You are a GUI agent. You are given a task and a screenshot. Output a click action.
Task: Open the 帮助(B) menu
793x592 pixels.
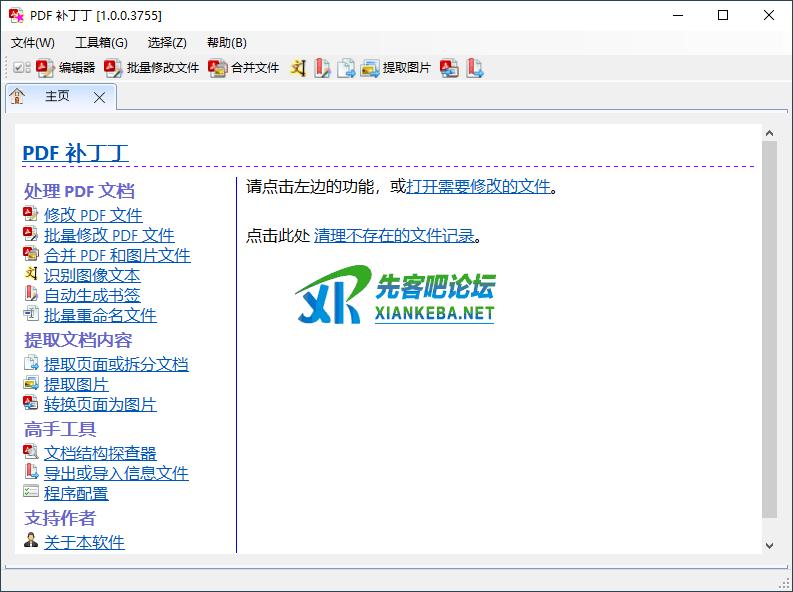point(227,42)
